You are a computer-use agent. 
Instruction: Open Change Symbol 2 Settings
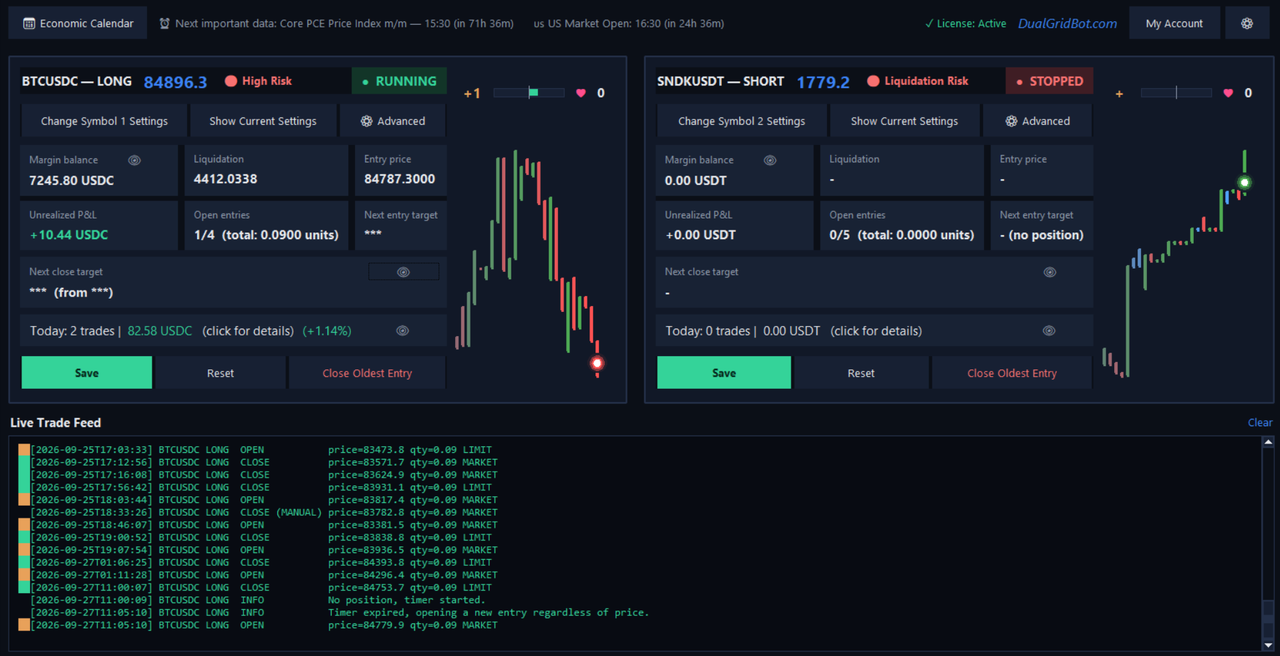741,121
